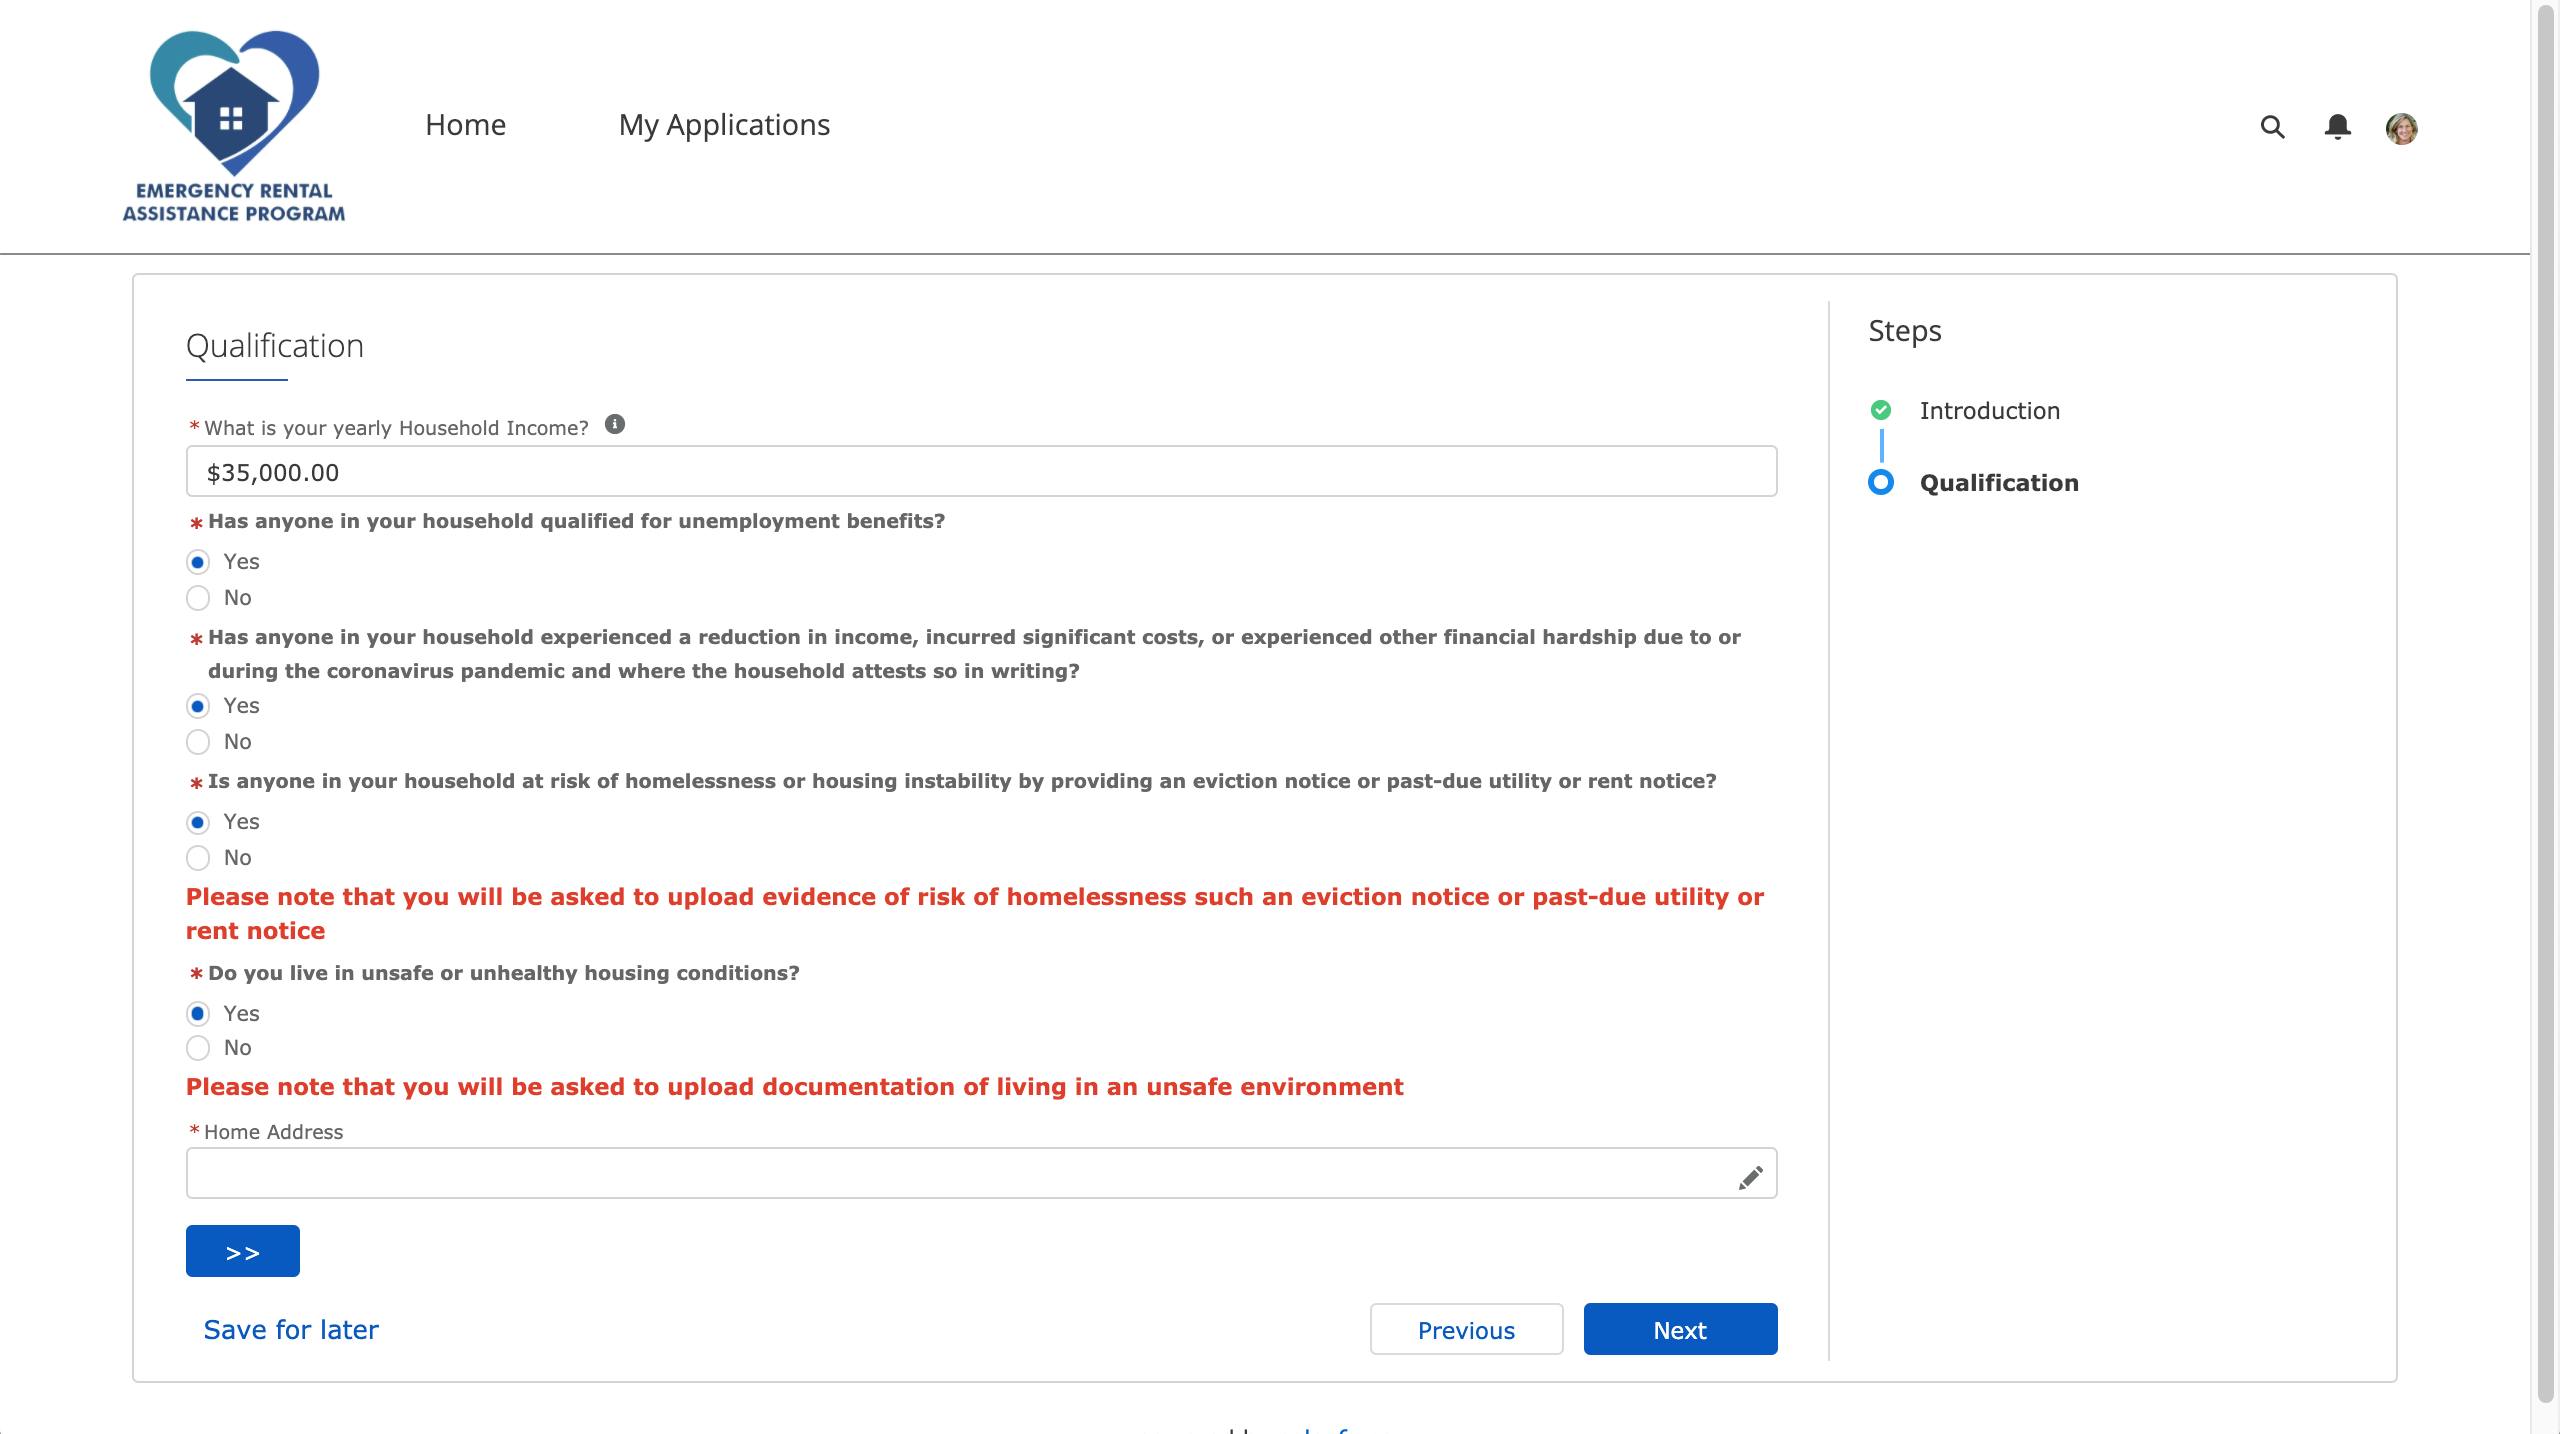Go to Home navigation item
Screen dimensions: 2560x1434
point(465,125)
